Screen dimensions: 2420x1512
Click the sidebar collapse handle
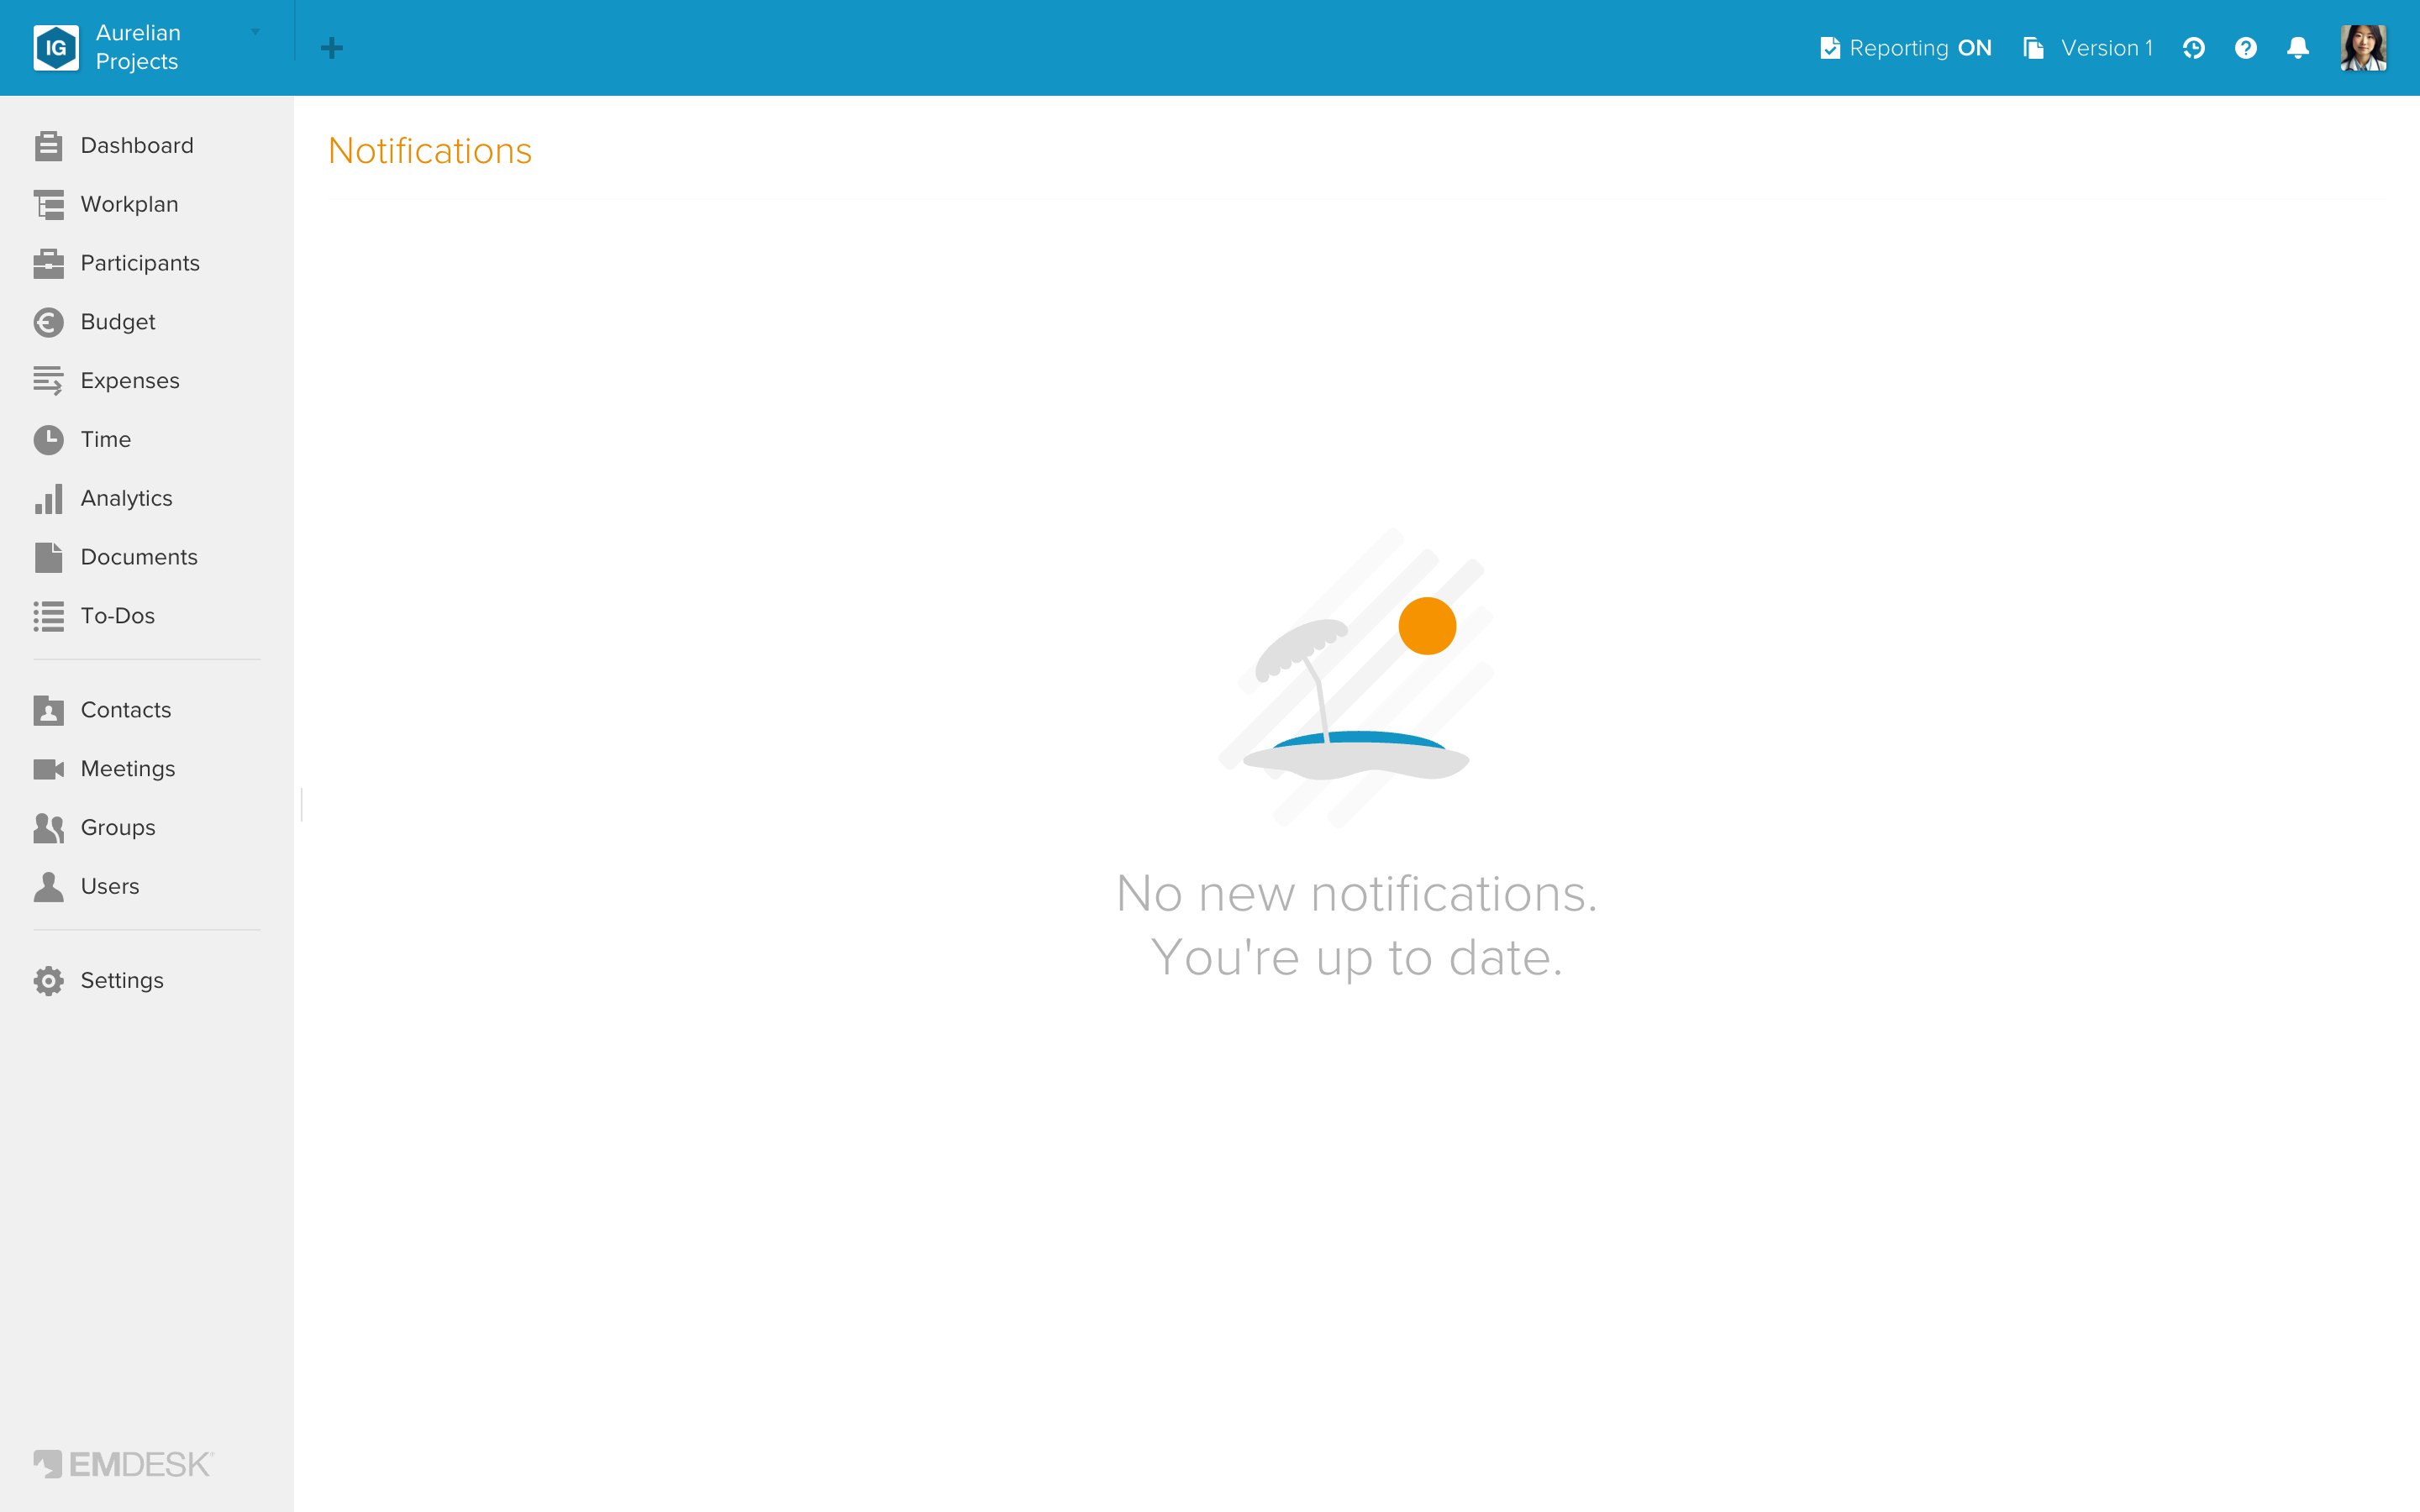coord(301,804)
